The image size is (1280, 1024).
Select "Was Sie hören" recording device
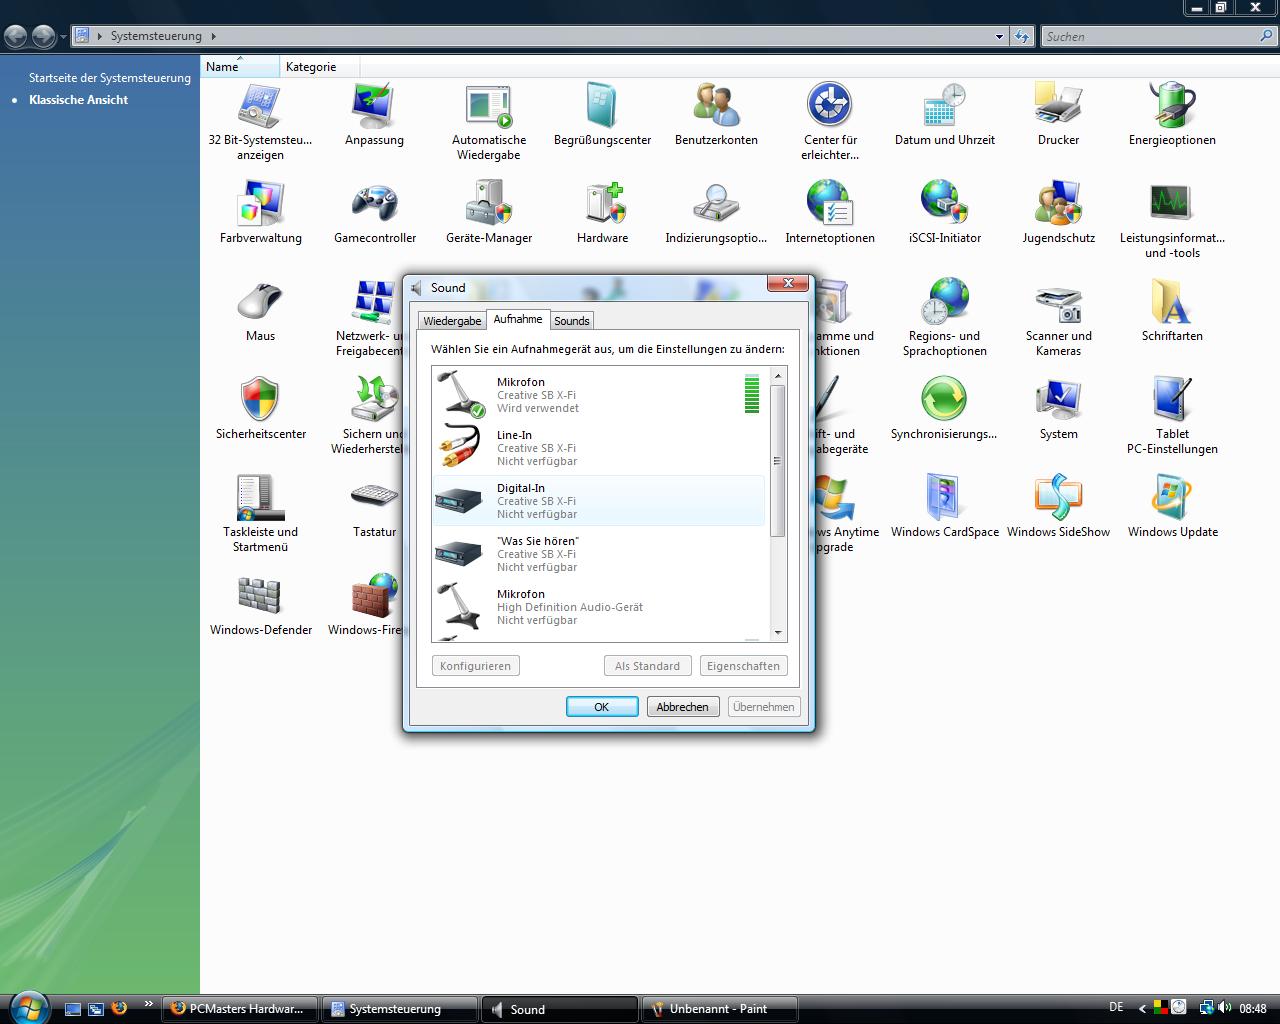600,554
